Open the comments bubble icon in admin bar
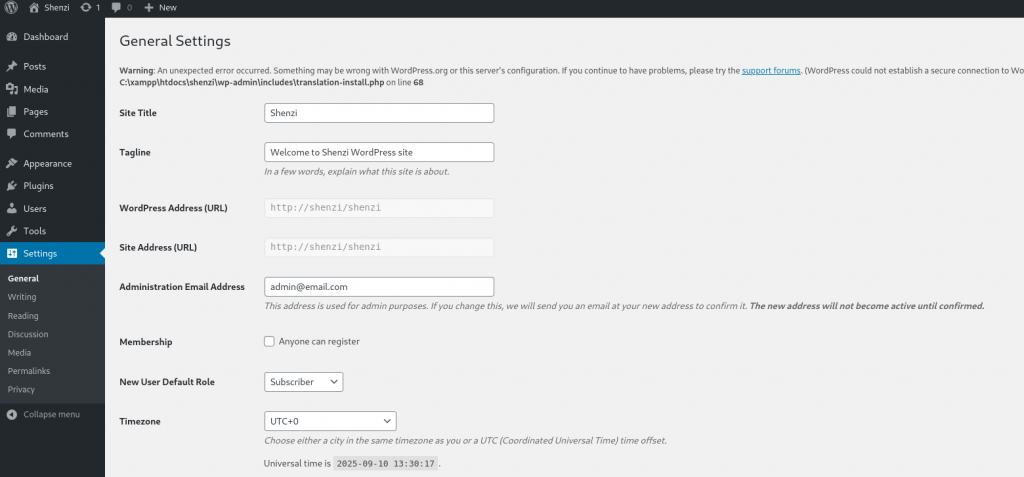The height and width of the screenshot is (477, 1024). (116, 7)
